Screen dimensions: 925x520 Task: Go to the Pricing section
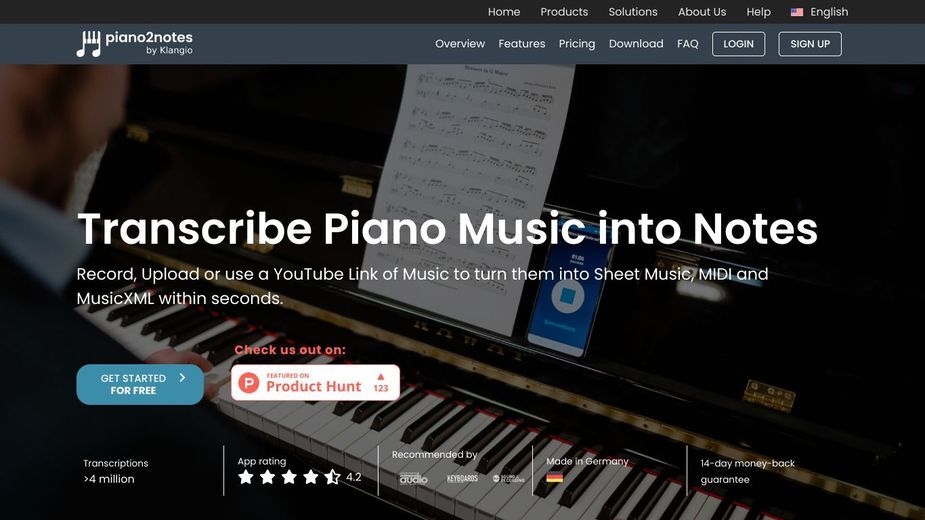576,44
